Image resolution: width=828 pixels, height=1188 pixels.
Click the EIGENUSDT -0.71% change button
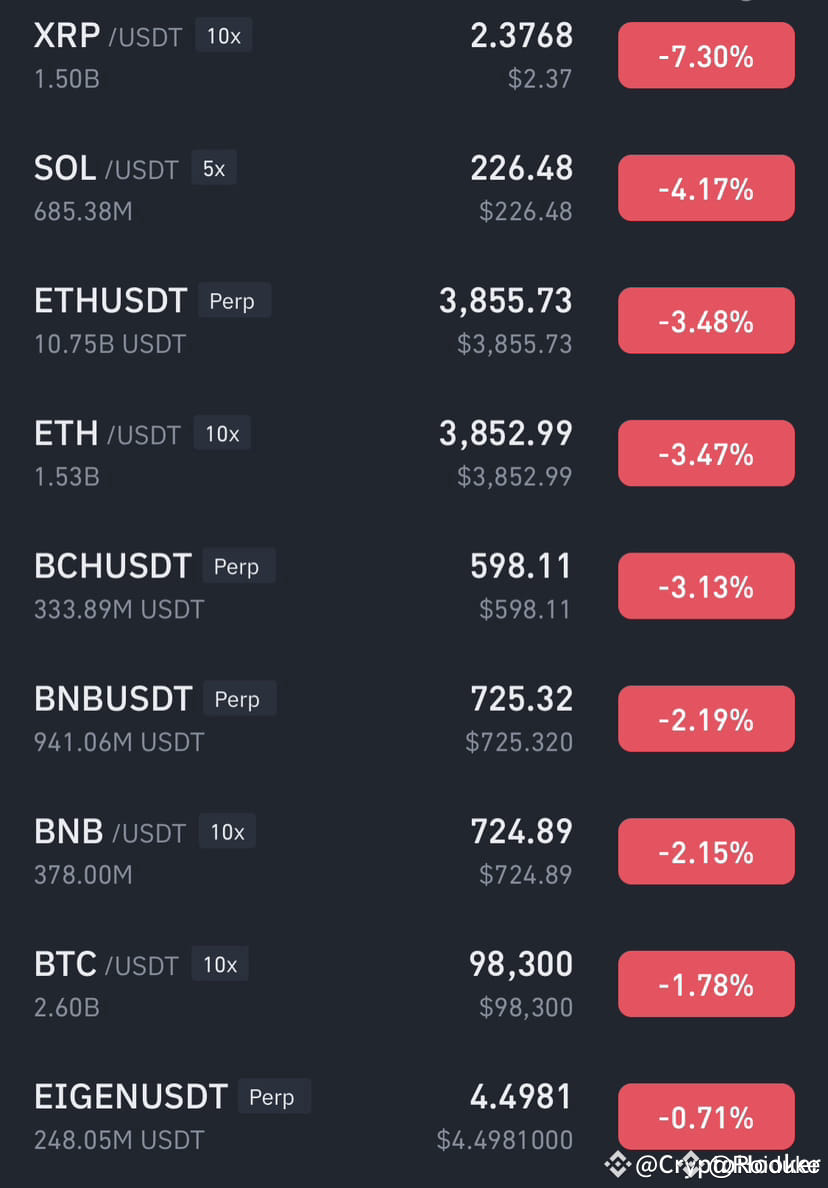(706, 1117)
